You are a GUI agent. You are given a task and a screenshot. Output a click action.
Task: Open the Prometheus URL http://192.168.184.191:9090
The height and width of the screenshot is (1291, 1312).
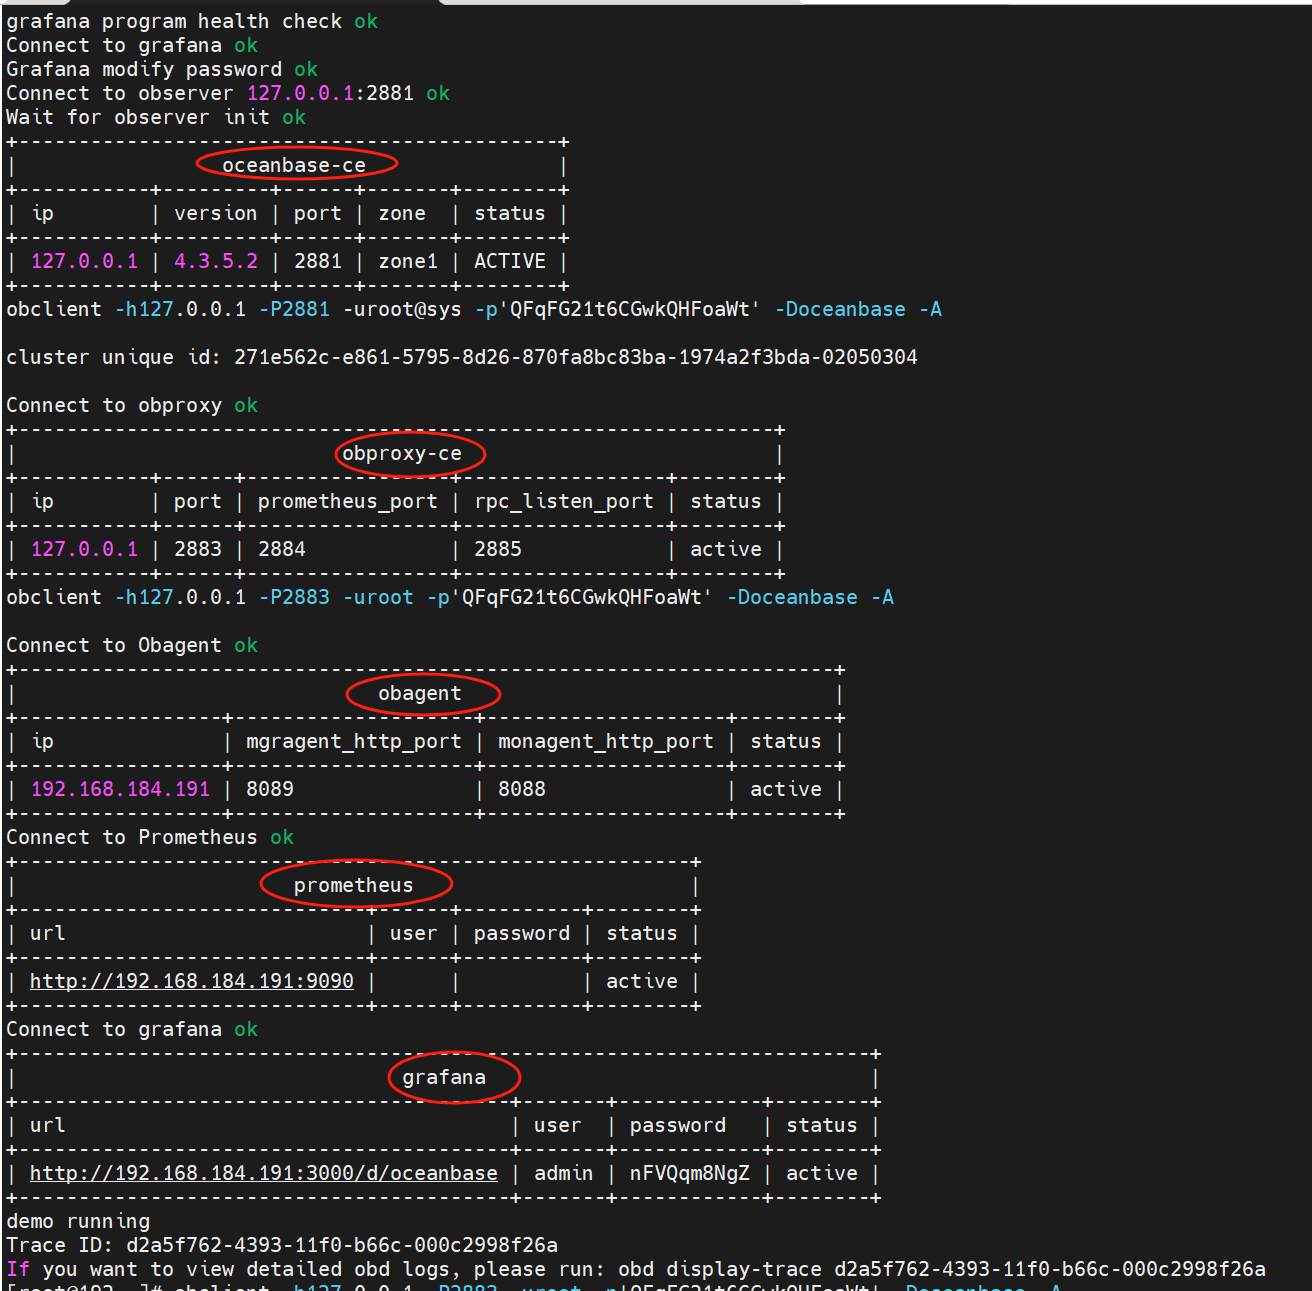[192, 981]
